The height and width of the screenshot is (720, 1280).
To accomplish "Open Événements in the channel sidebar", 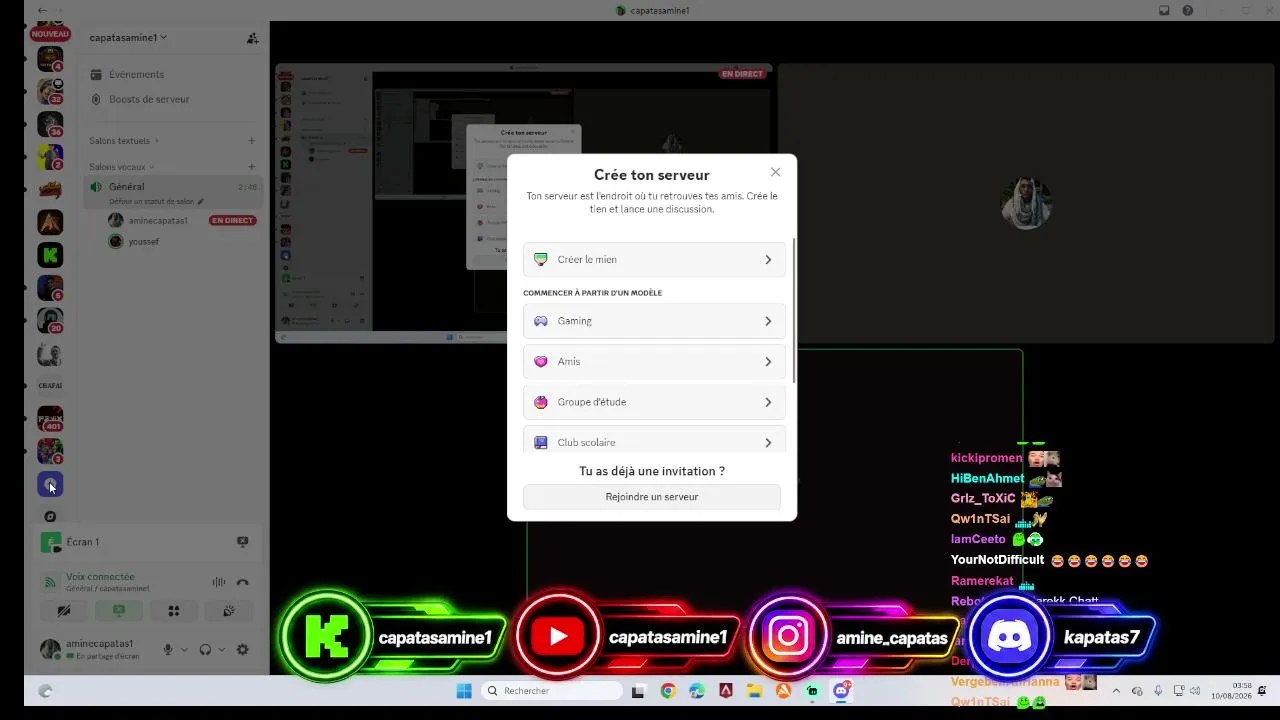I will [136, 74].
